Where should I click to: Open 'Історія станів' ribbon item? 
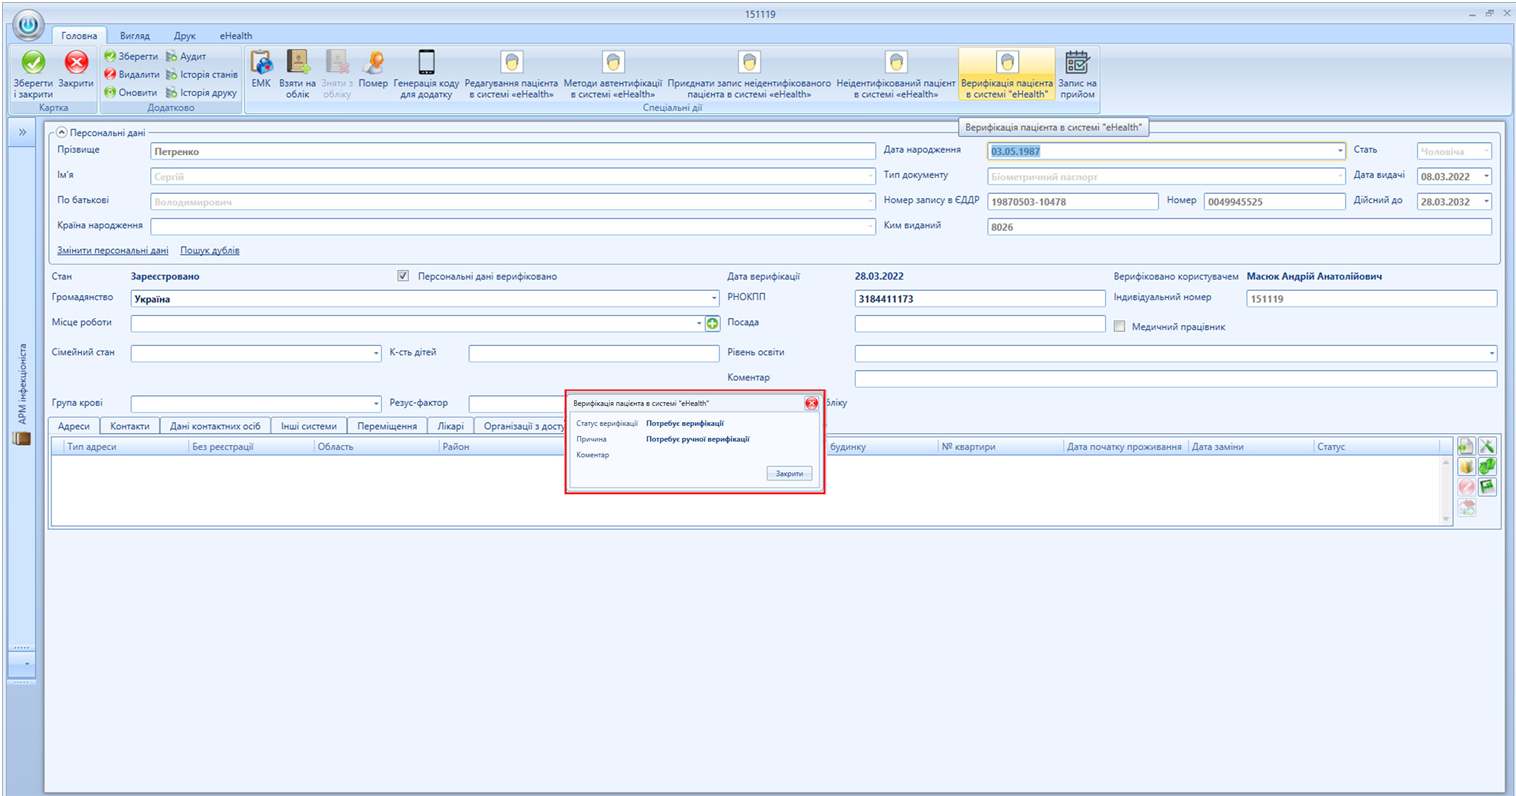coord(202,74)
